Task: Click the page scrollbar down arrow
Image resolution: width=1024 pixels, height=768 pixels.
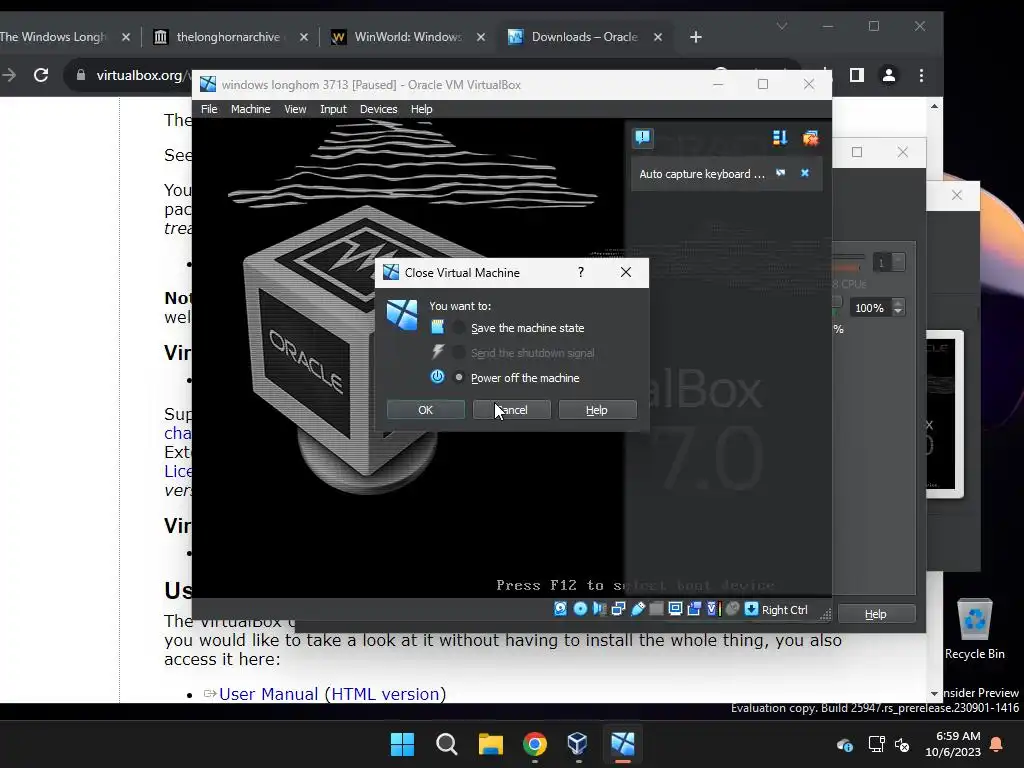Action: [x=934, y=693]
